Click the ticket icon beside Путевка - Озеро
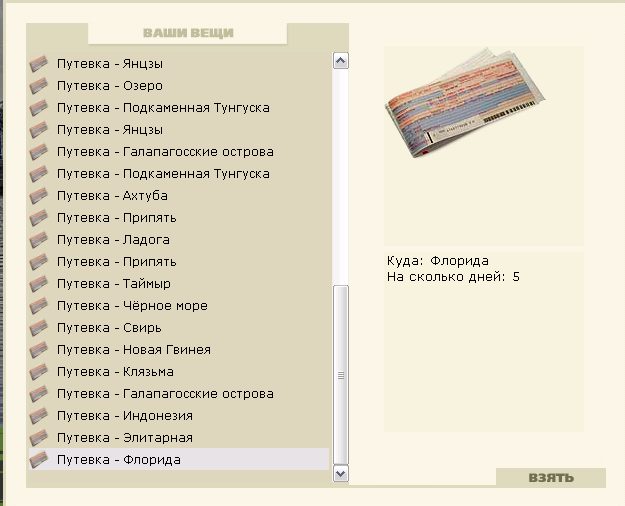This screenshot has width=625, height=506. [x=39, y=86]
